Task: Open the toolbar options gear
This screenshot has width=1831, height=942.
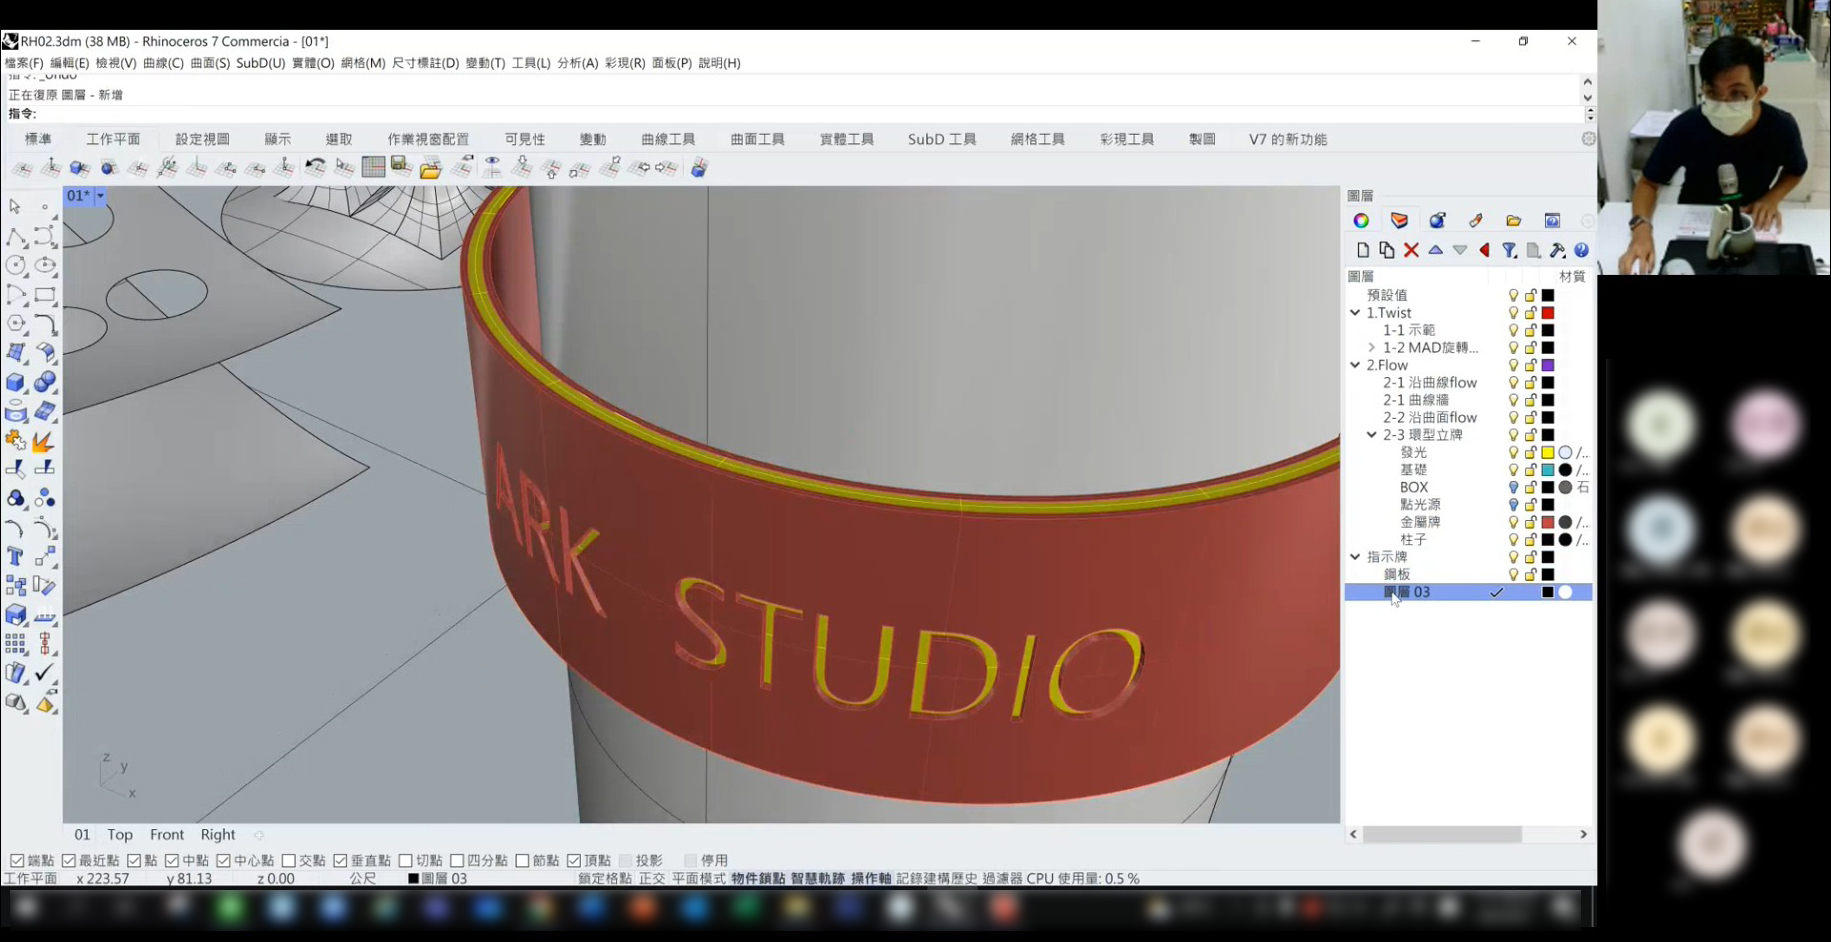Action: [1588, 139]
